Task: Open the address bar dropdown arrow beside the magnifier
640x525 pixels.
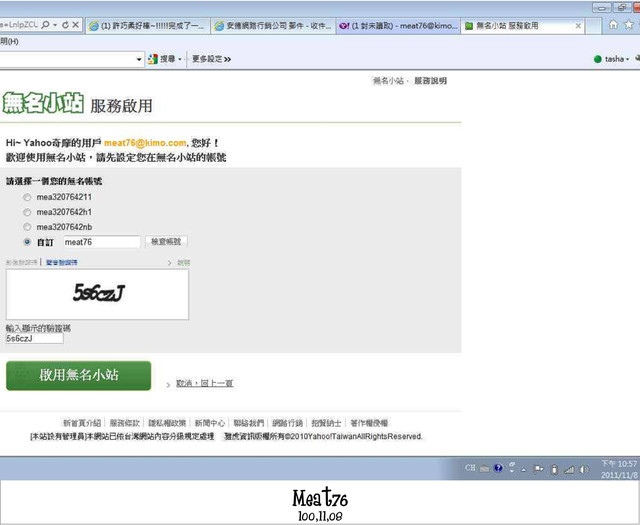Action: coord(55,25)
